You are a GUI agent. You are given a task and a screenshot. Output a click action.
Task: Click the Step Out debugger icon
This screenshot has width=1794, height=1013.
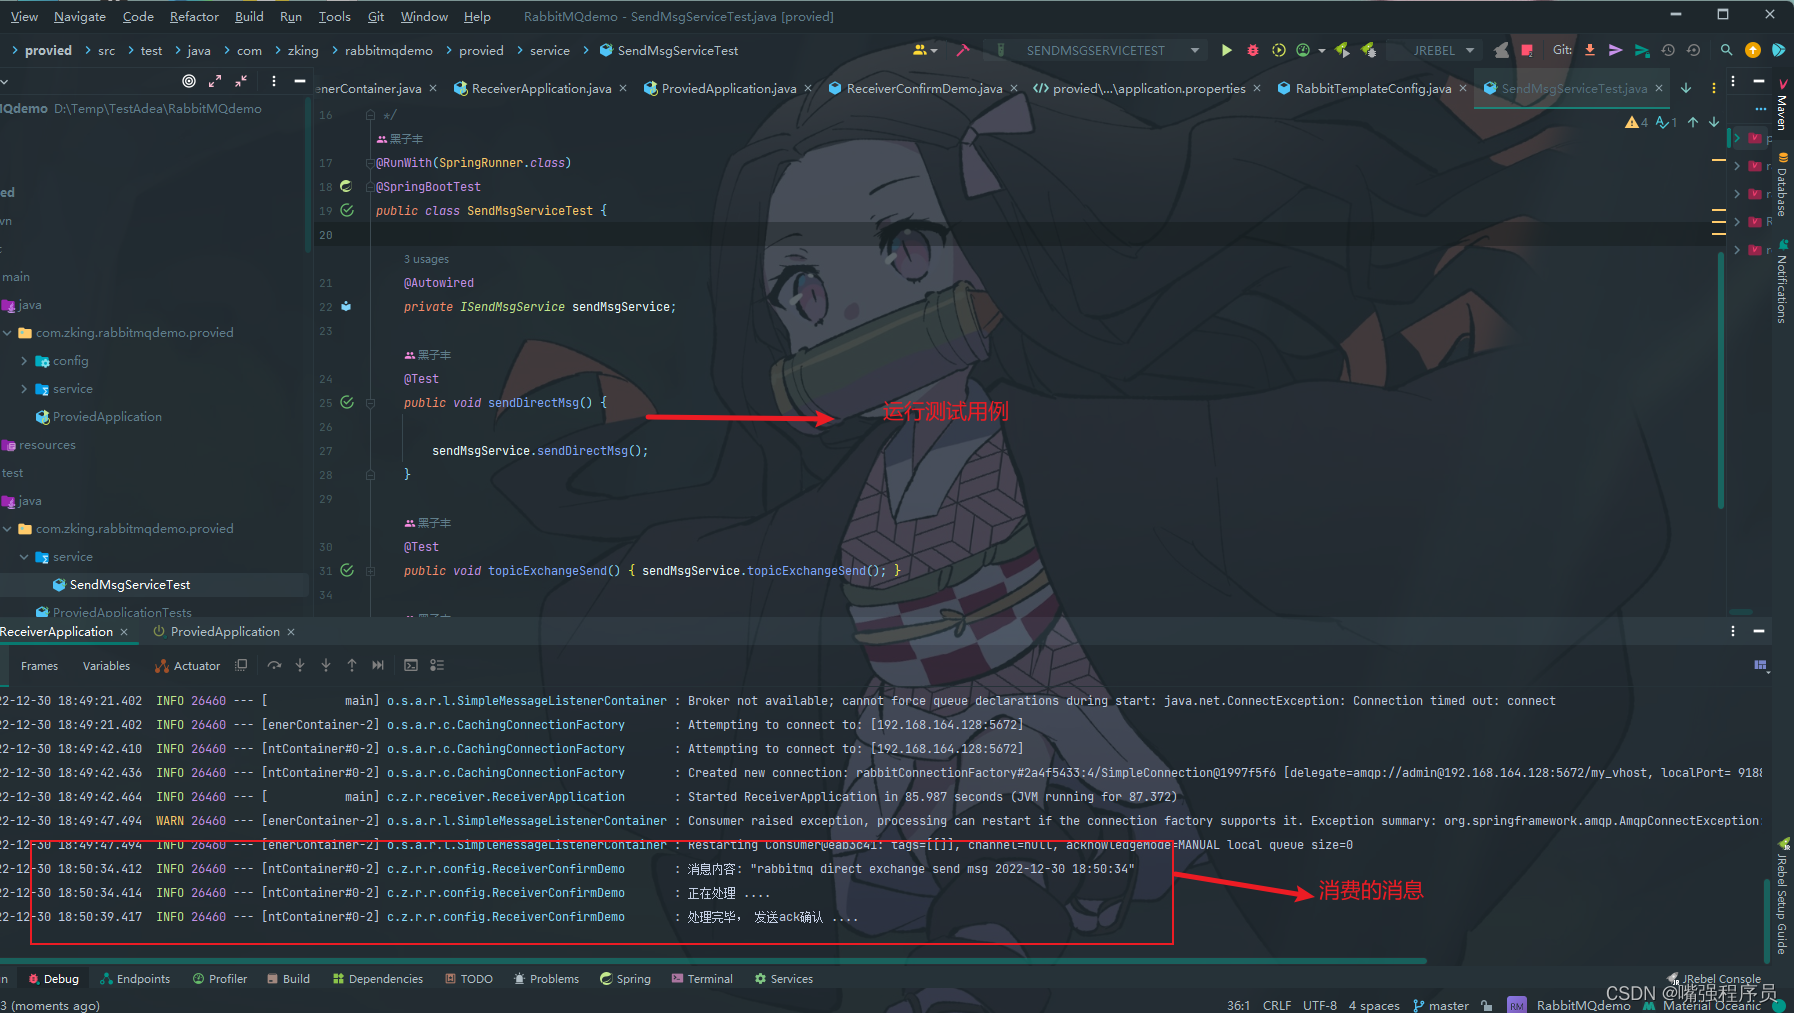(x=352, y=665)
